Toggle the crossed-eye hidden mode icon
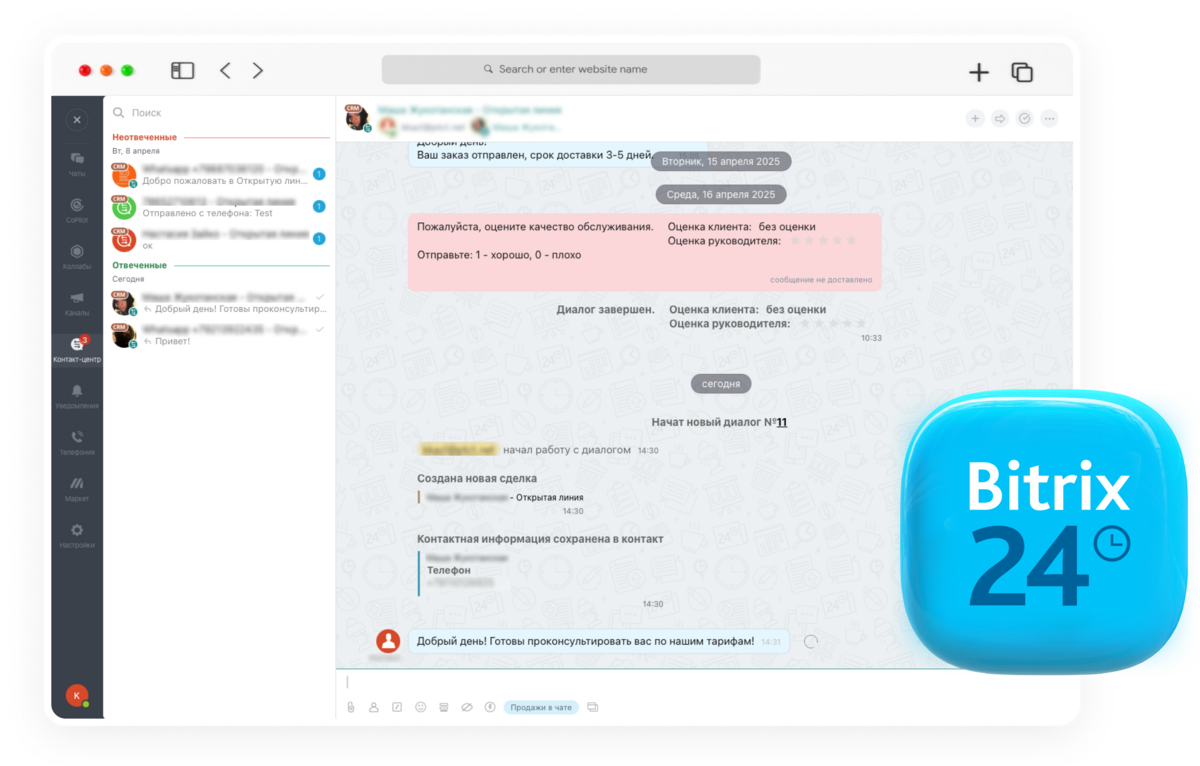The image size is (1200, 766). [x=467, y=707]
